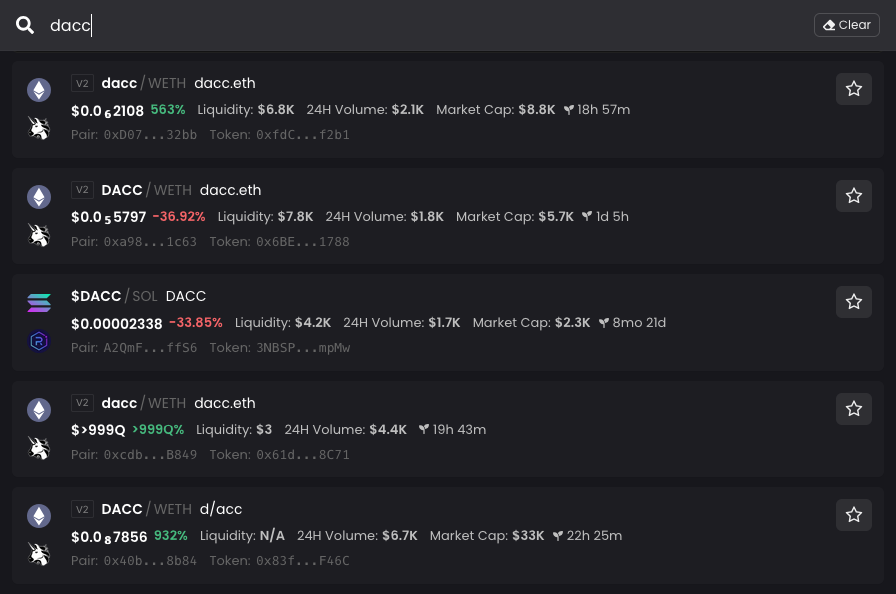Click the Ethereum icon on first result

[39, 90]
